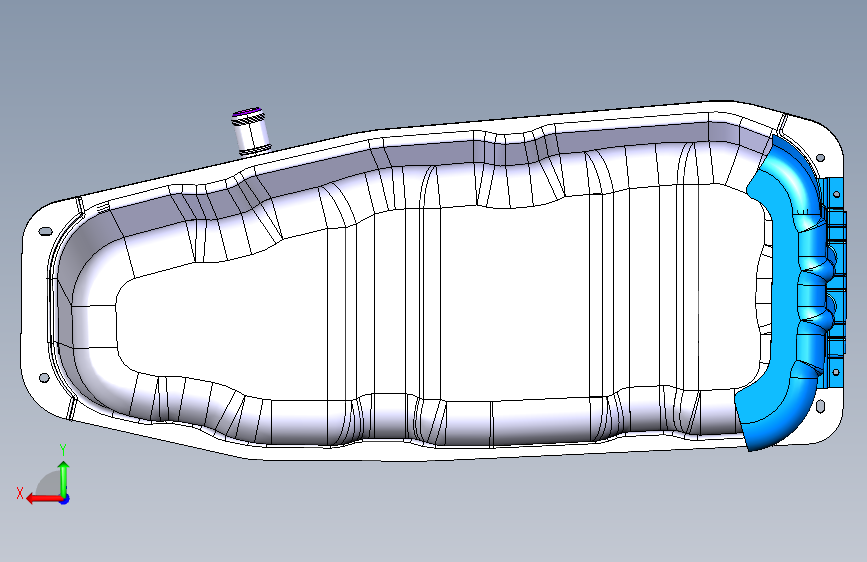Click the blue Z origin dot of triad
This screenshot has height=562, width=867.
65,499
